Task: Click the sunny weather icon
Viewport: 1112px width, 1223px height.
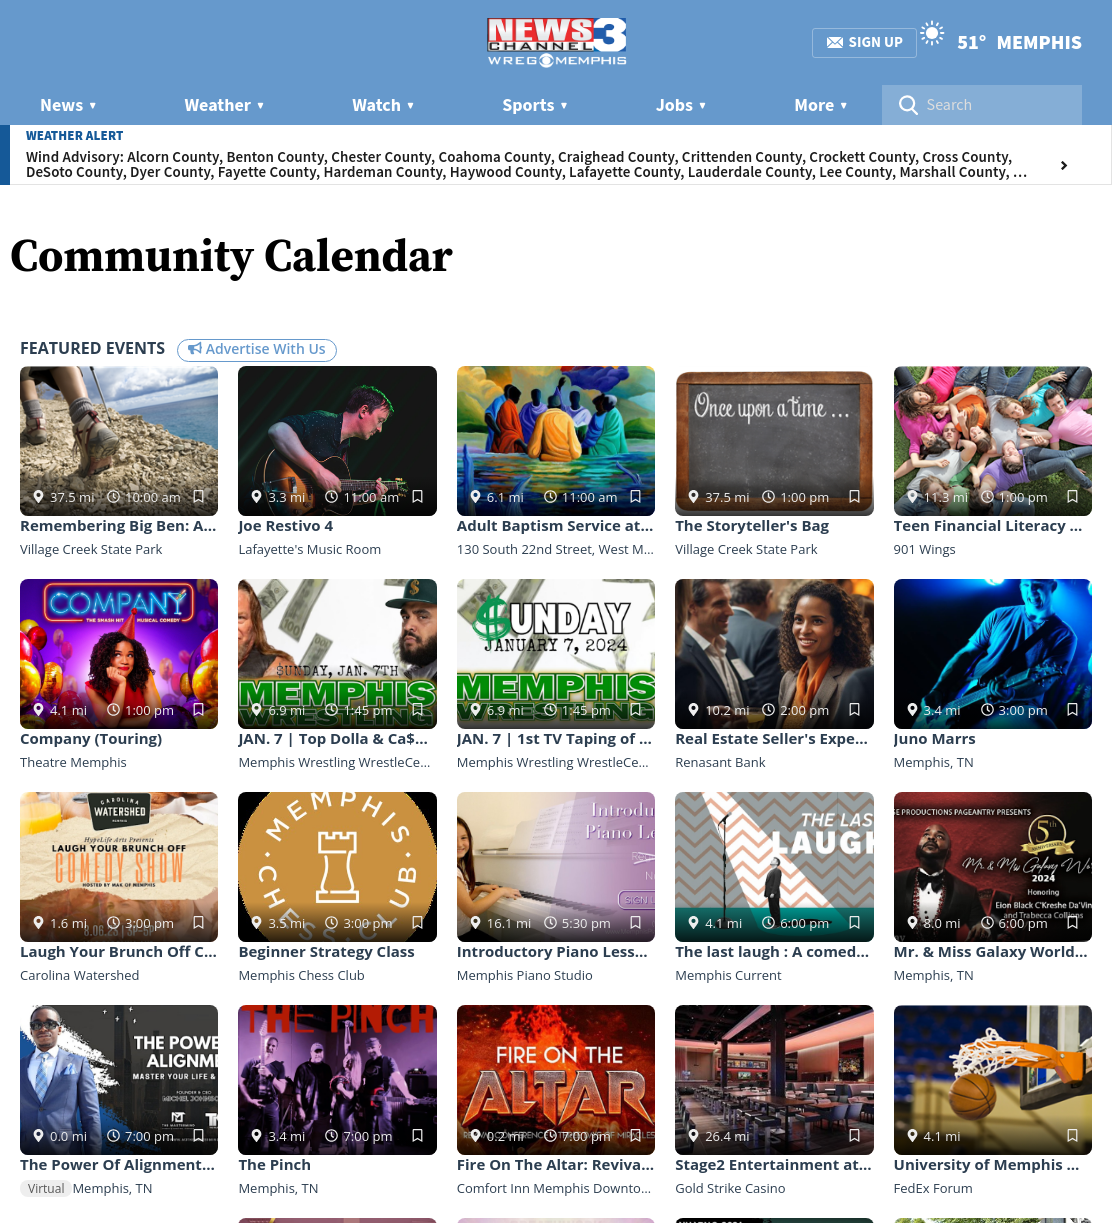Action: 932,34
